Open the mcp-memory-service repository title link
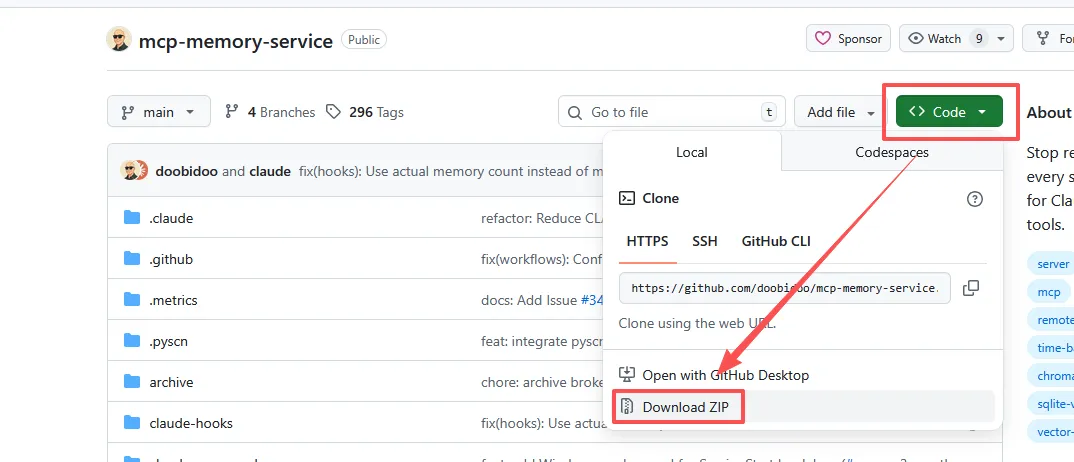This screenshot has height=462, width=1074. click(236, 41)
